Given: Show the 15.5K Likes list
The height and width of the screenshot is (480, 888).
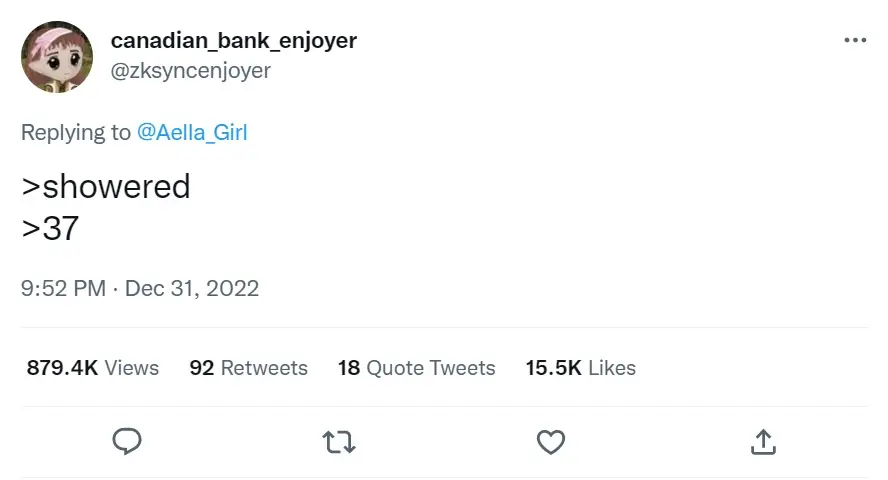Looking at the screenshot, I should 581,368.
